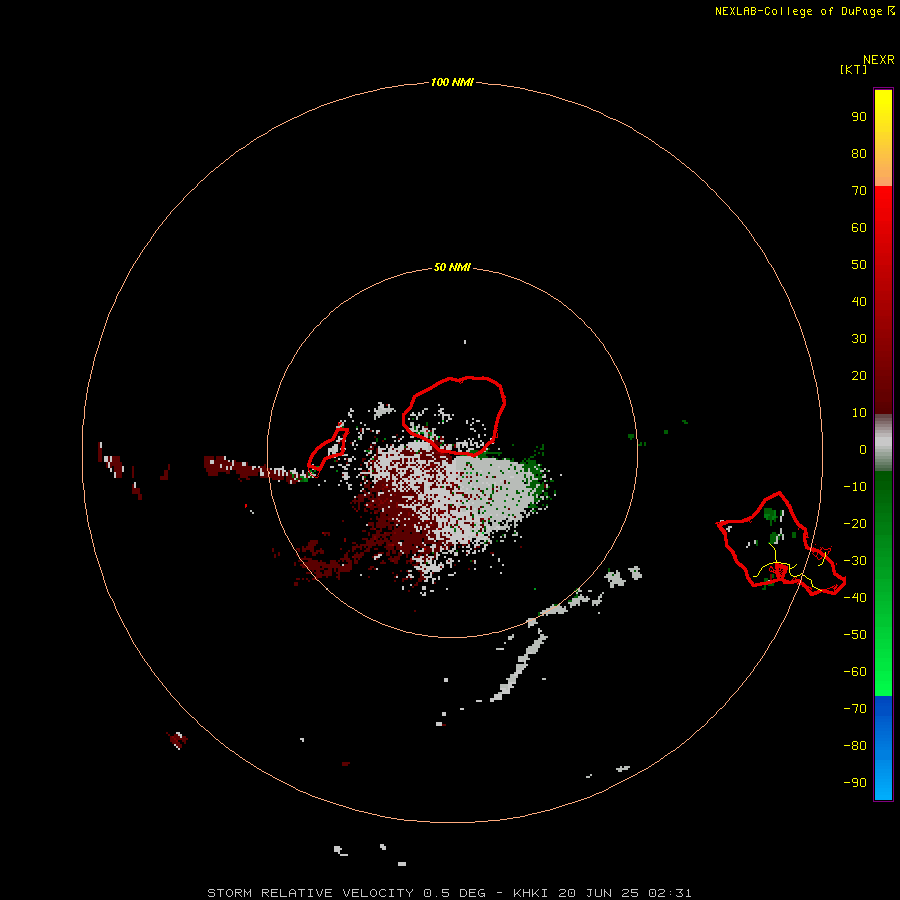
Task: Click the -10 value on the velocity scale
Action: pyautogui.click(x=855, y=487)
